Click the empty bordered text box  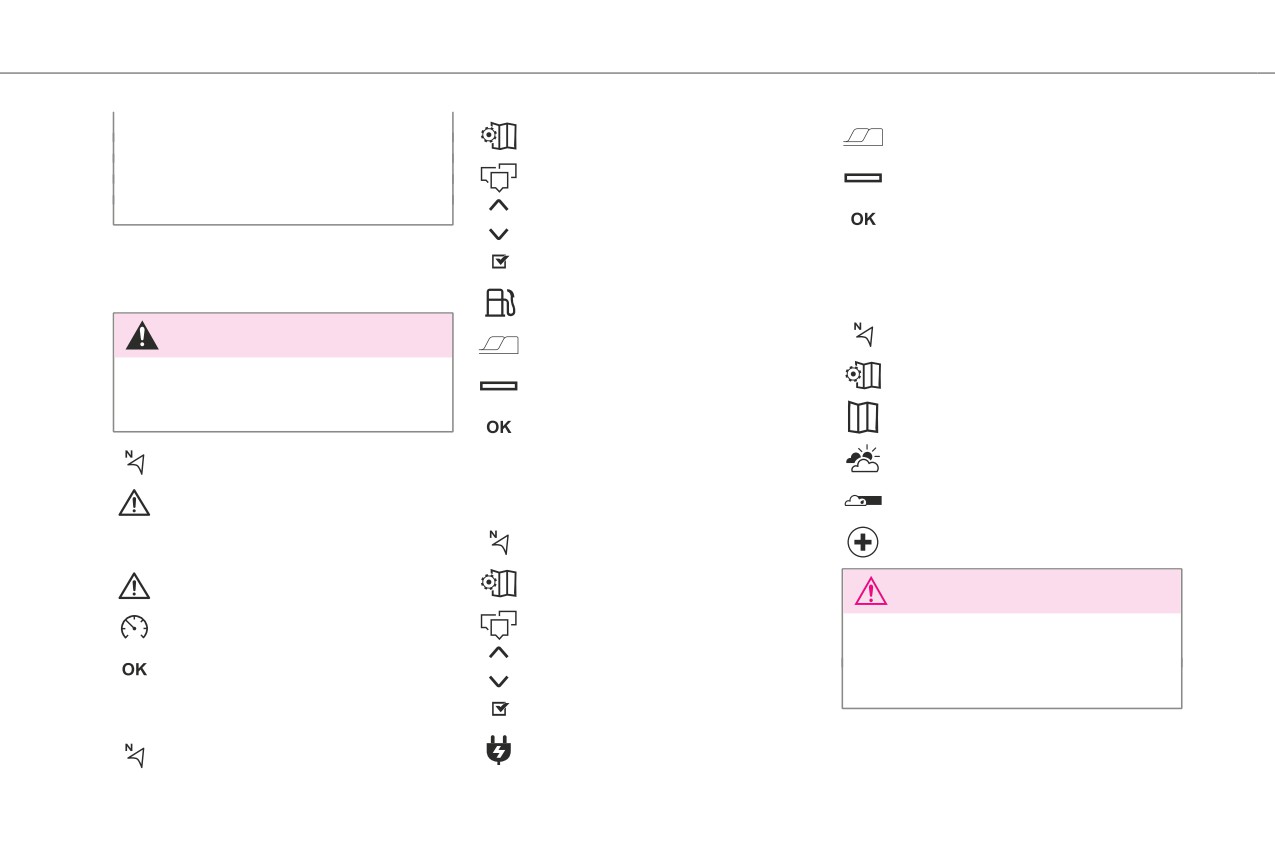tap(283, 168)
